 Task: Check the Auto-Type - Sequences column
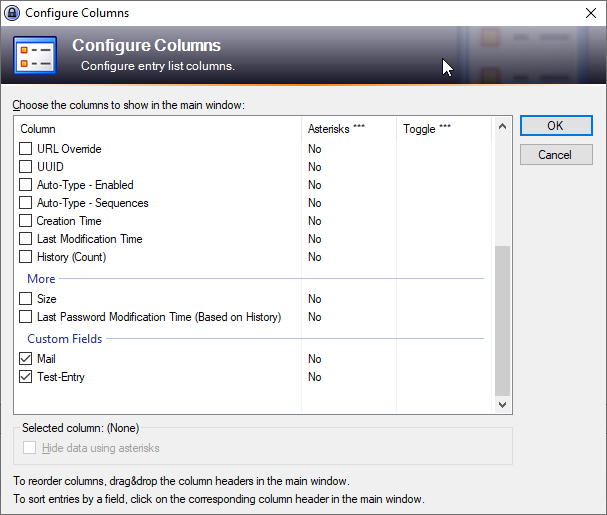pyautogui.click(x=26, y=203)
